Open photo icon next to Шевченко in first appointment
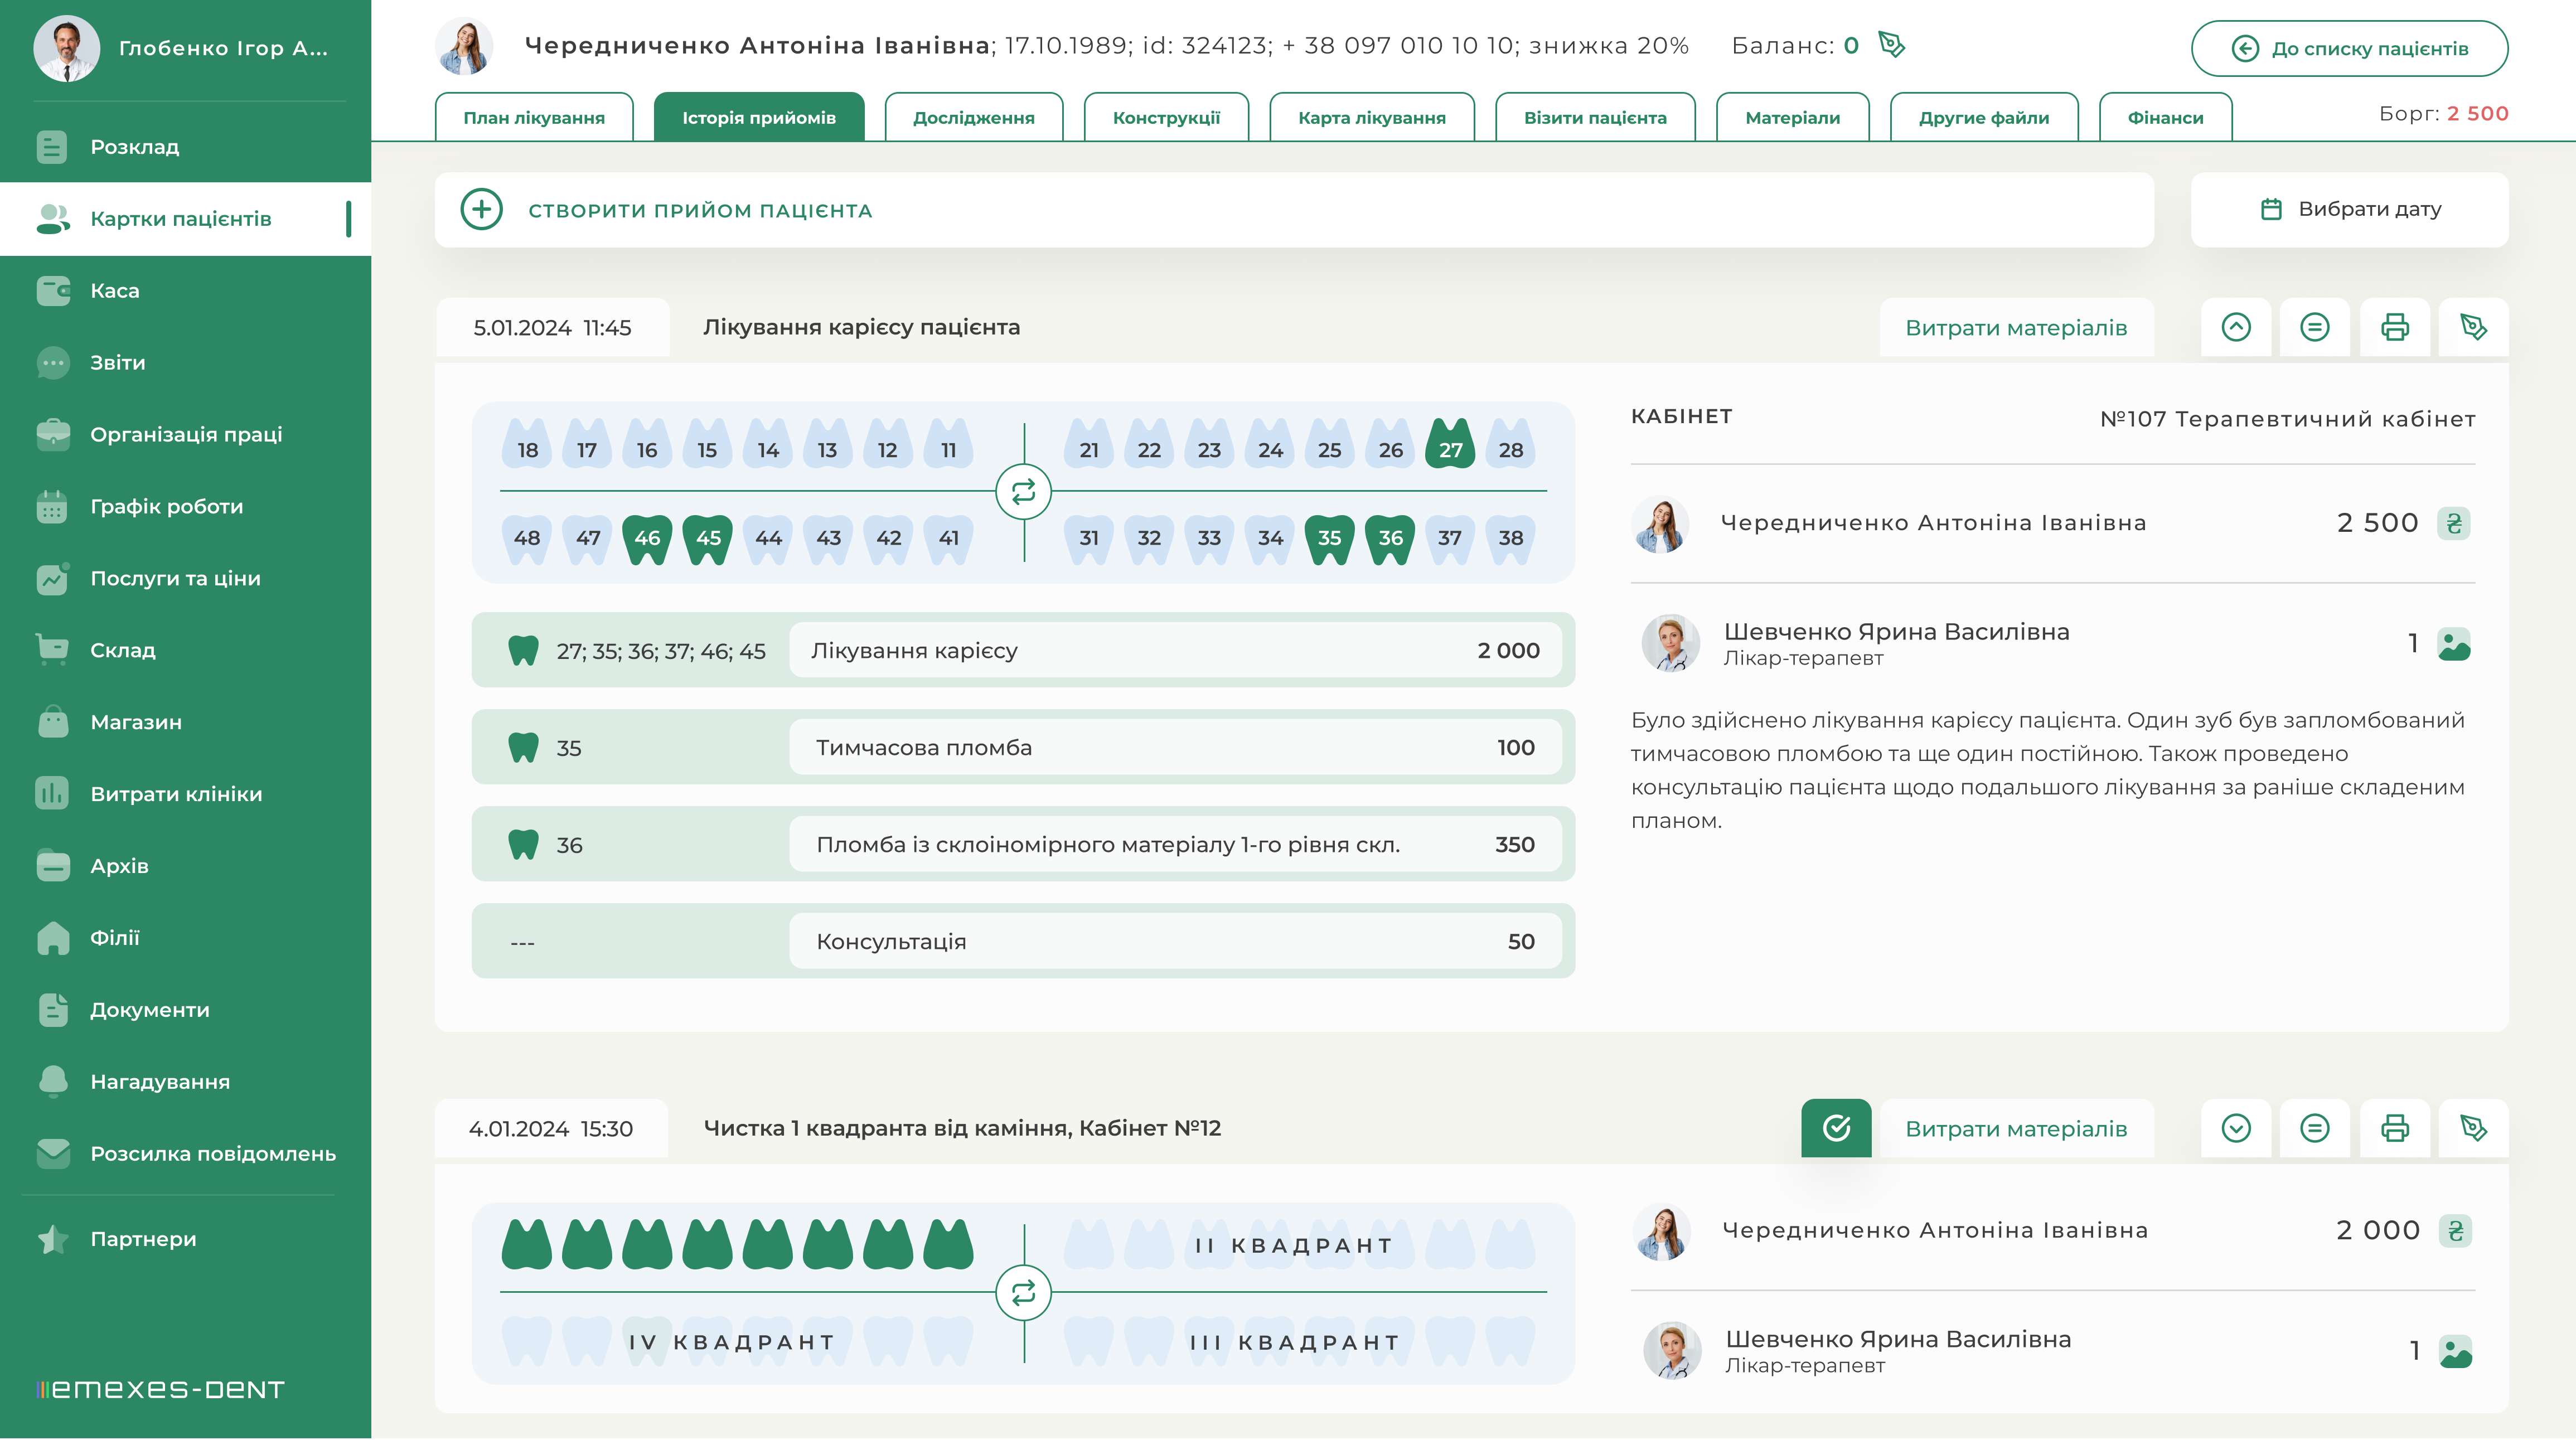The image size is (2576, 1440). (x=2453, y=645)
